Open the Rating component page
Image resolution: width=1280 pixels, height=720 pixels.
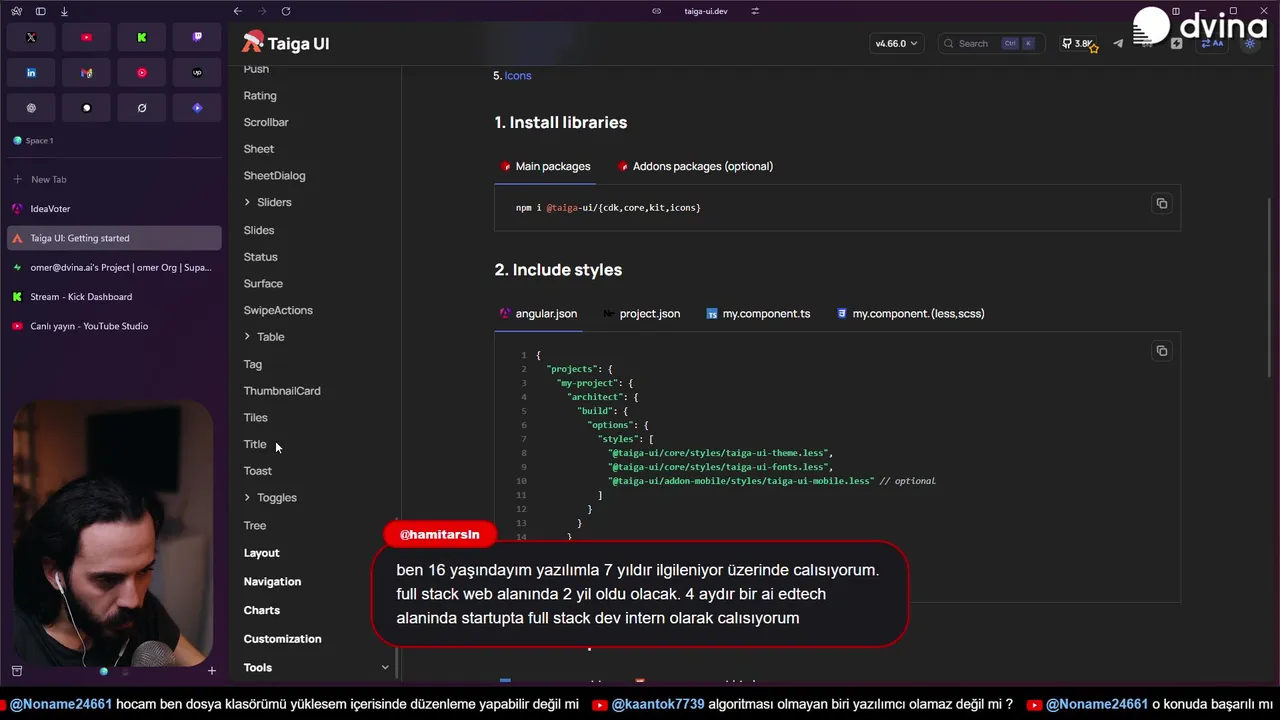260,96
